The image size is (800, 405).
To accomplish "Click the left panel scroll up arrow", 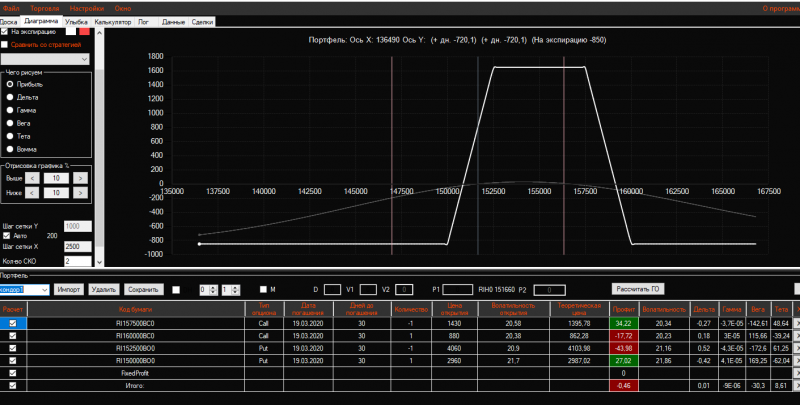I will pos(99,33).
